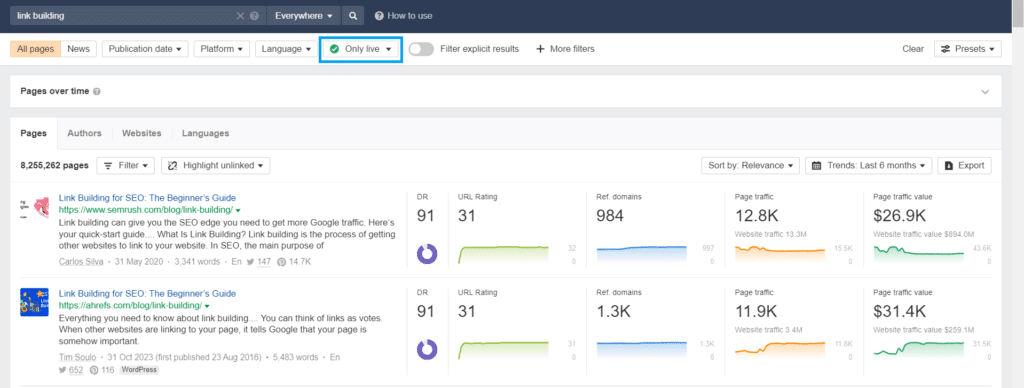Click Semrush result URL Rating trend chart
This screenshot has width=1024, height=388.
(x=503, y=254)
